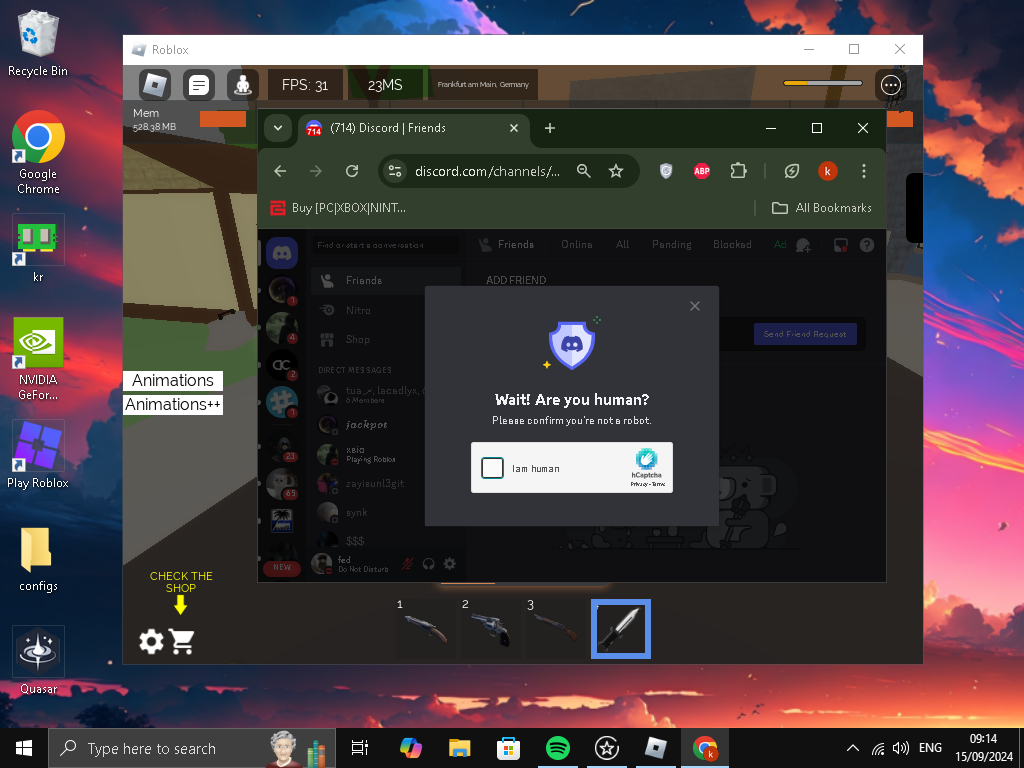Open a new Chrome tab
The width and height of the screenshot is (1024, 768).
click(x=550, y=128)
